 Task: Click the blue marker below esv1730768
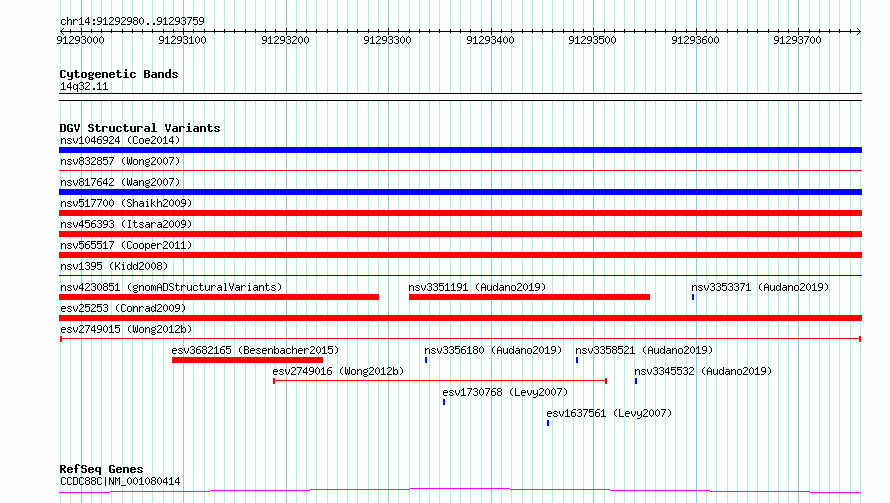[x=444, y=402]
